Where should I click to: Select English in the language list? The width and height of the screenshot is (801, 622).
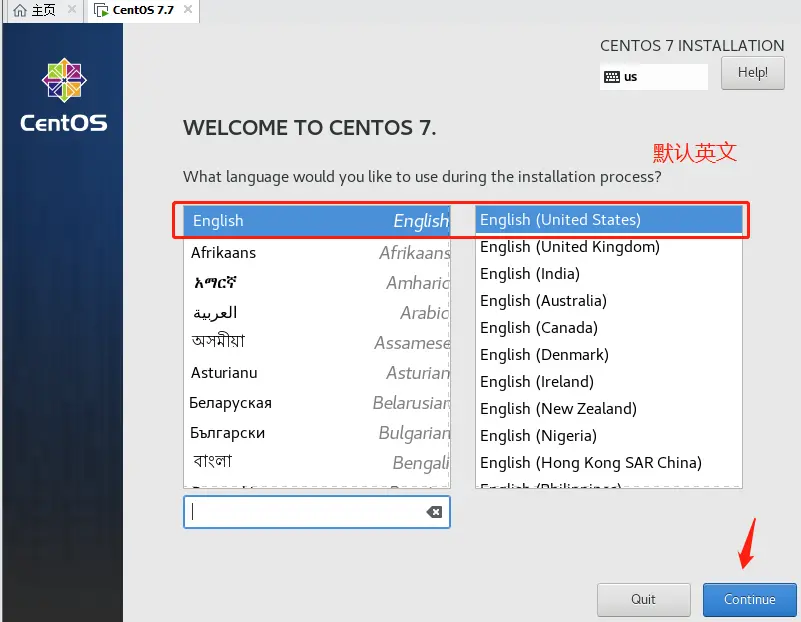point(317,221)
